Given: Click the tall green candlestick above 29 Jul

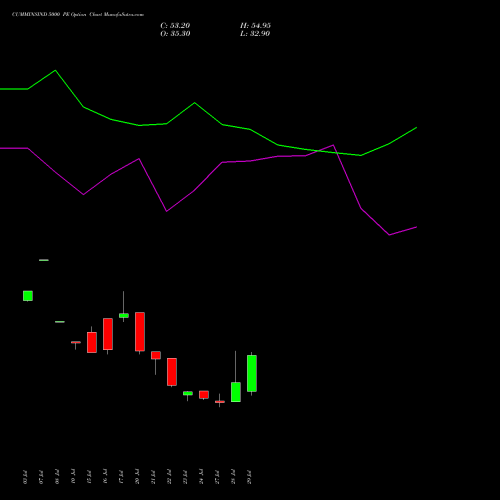Looking at the screenshot, I should (x=252, y=373).
